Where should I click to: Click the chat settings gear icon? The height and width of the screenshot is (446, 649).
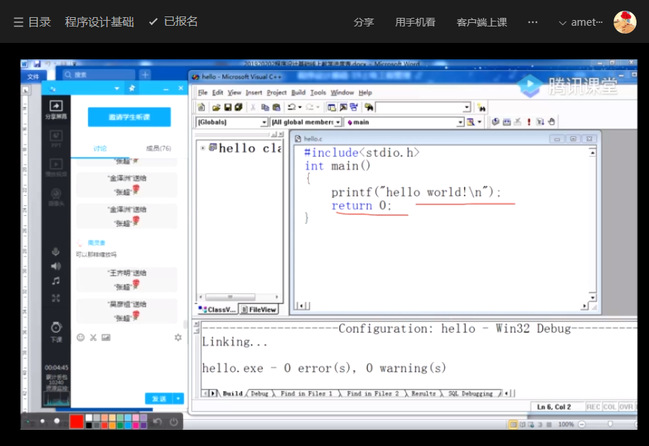pyautogui.click(x=178, y=337)
